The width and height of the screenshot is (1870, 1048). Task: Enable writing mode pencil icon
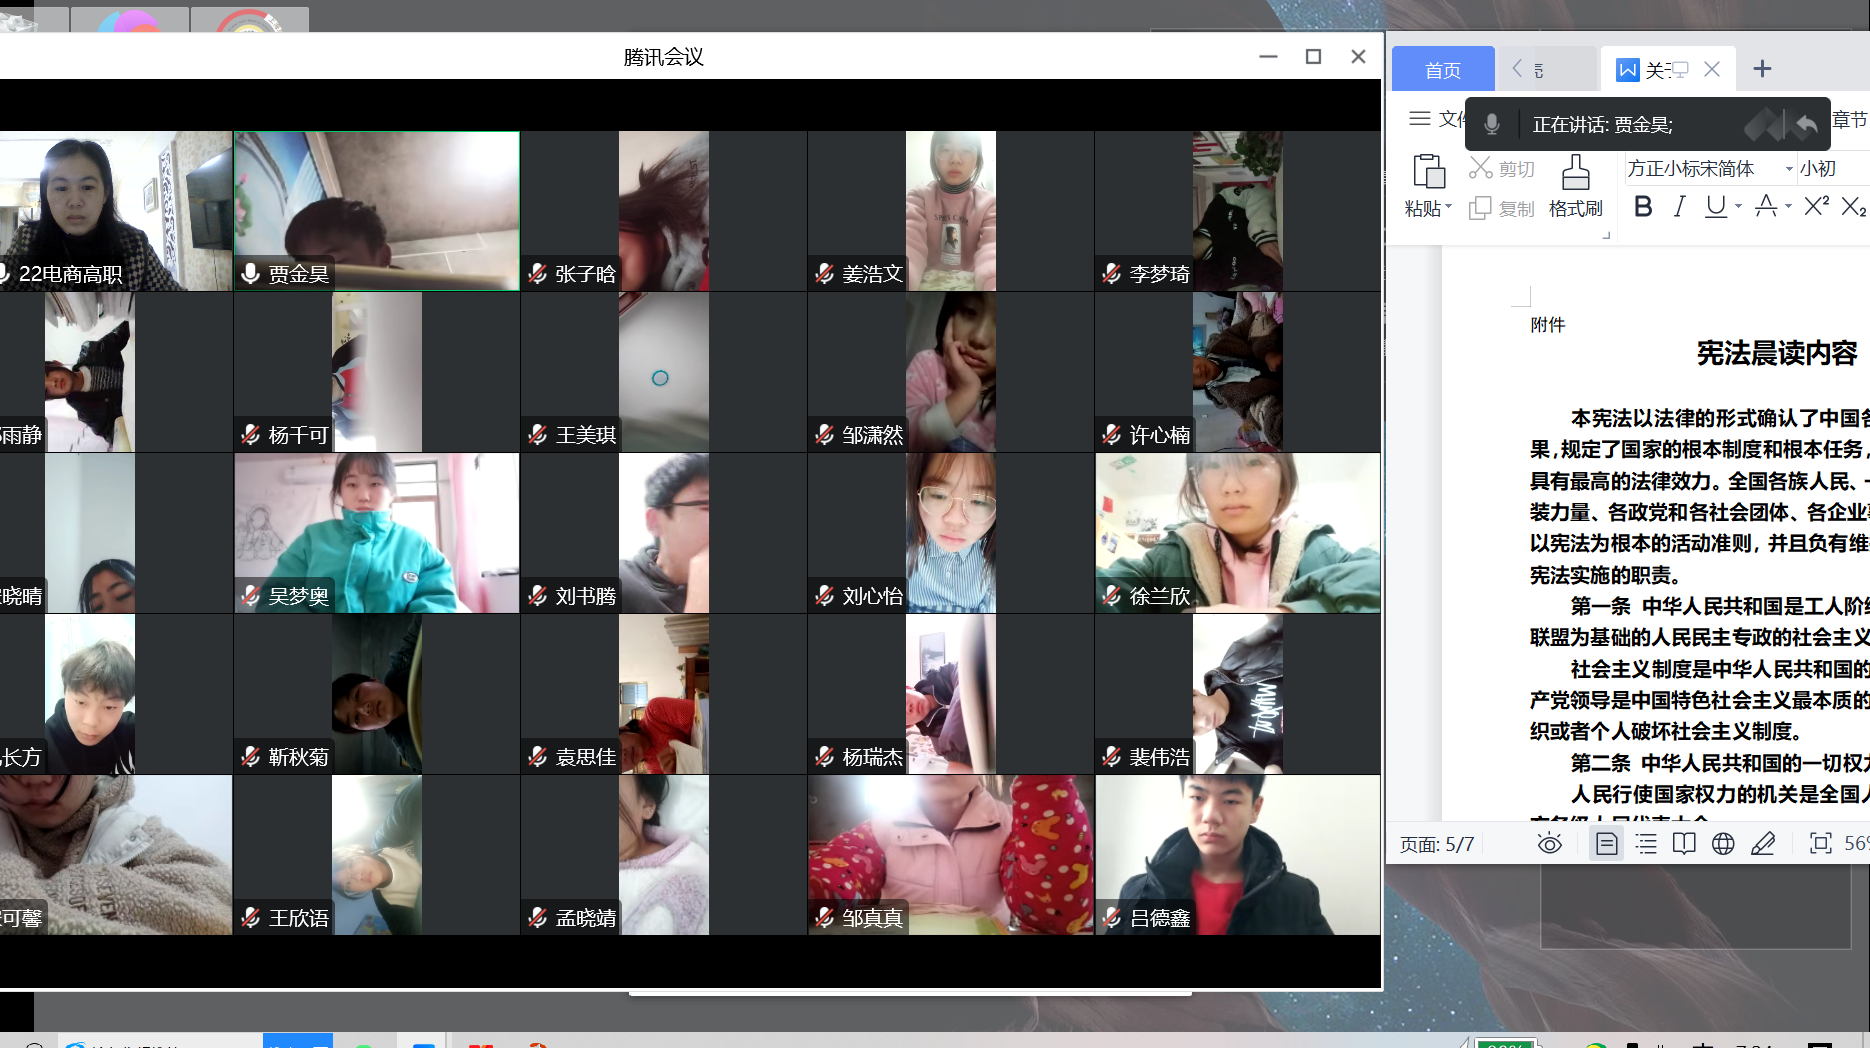[x=1763, y=844]
